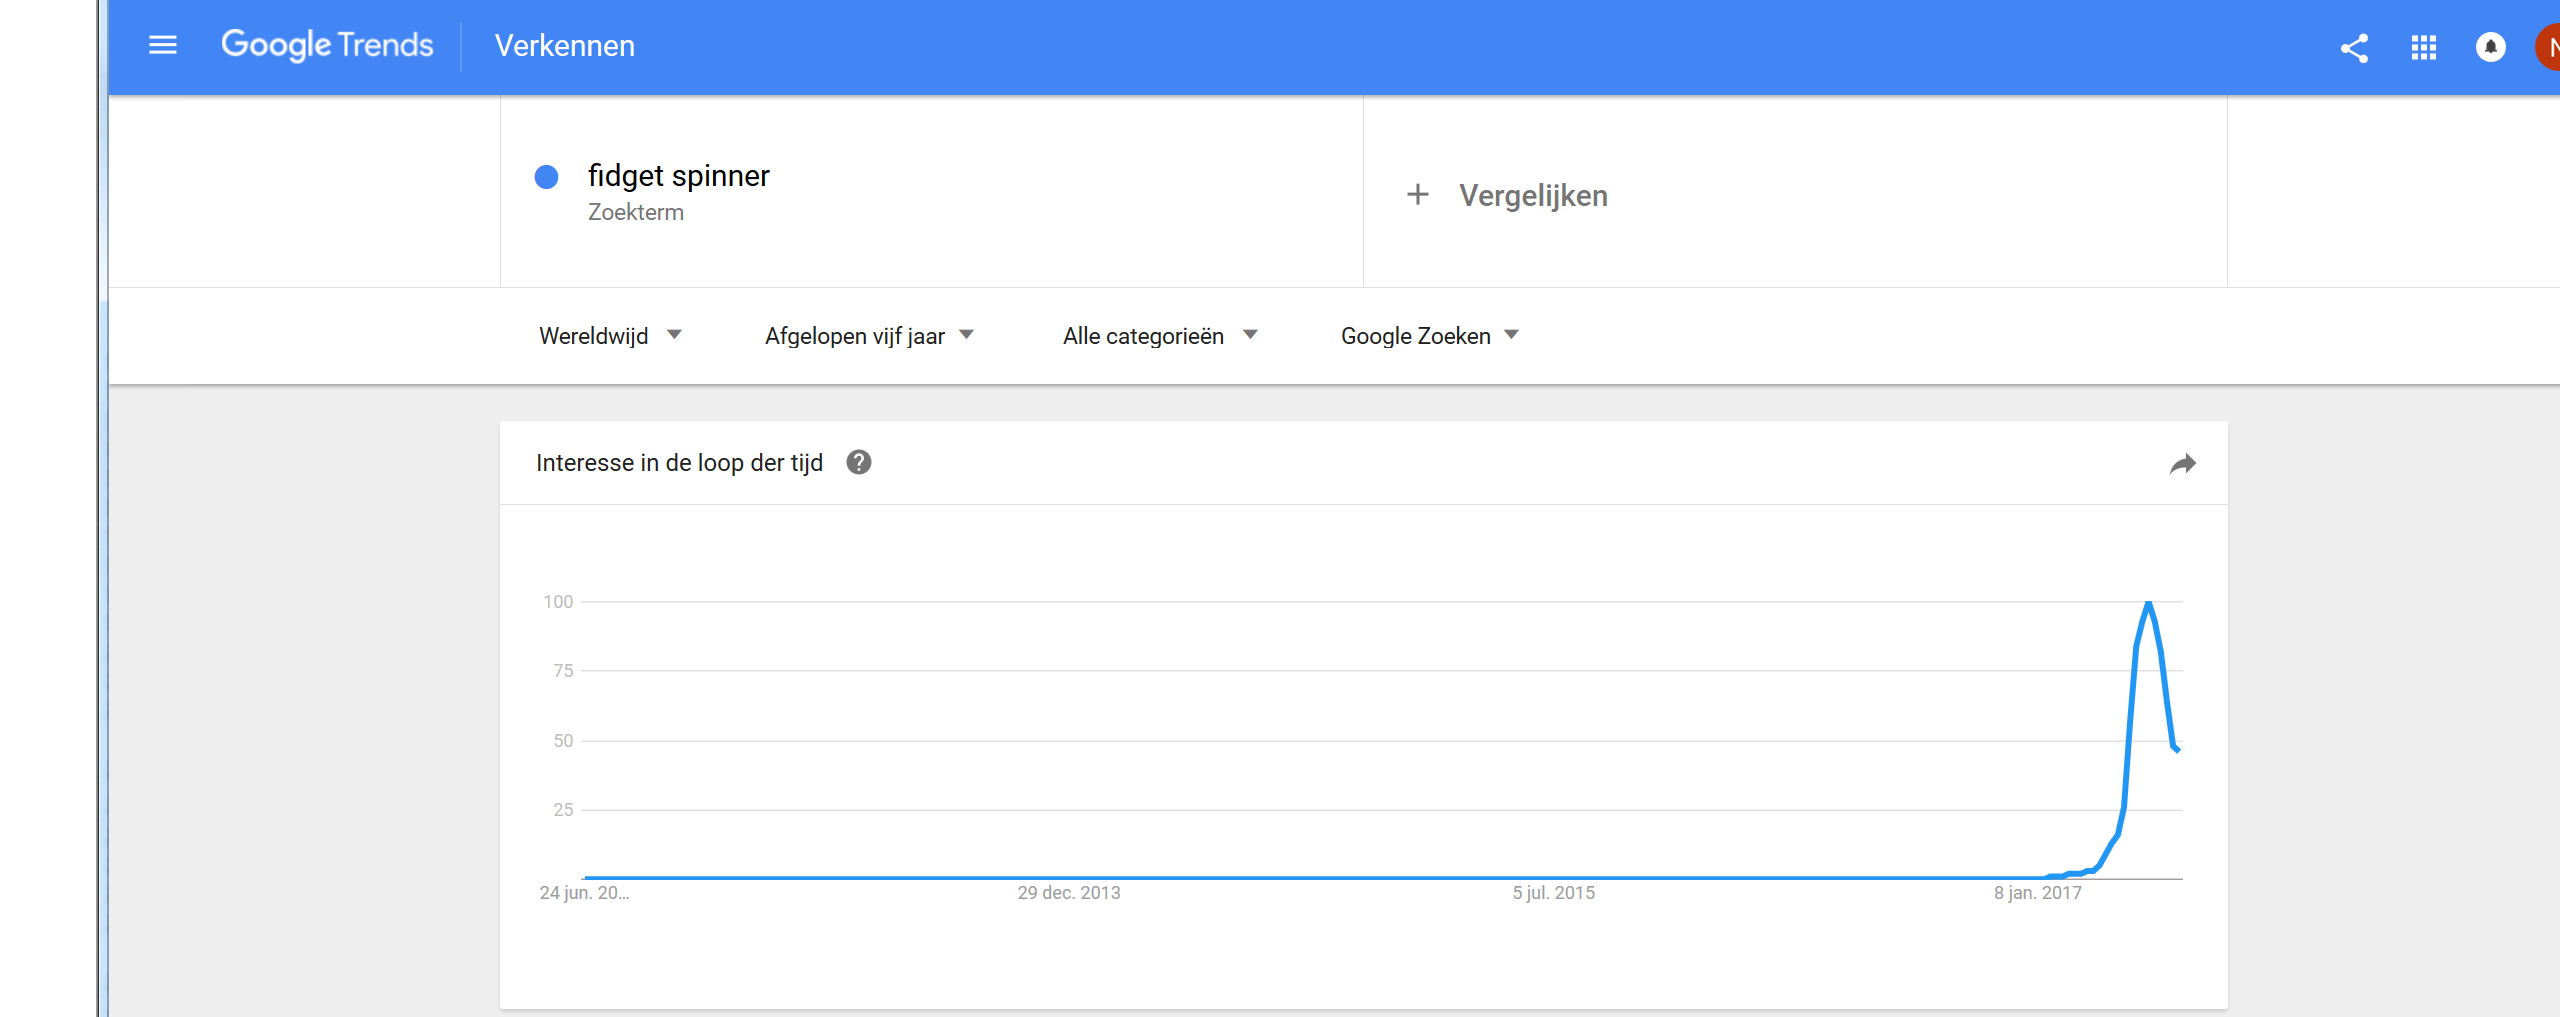Click the Google Trends logo
Screen dimensions: 2560x1017
(327, 45)
